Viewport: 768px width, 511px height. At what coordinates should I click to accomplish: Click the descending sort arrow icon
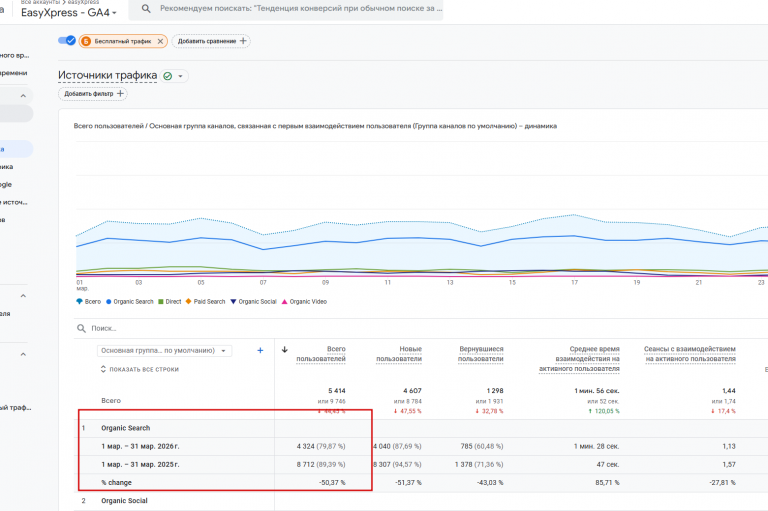285,349
